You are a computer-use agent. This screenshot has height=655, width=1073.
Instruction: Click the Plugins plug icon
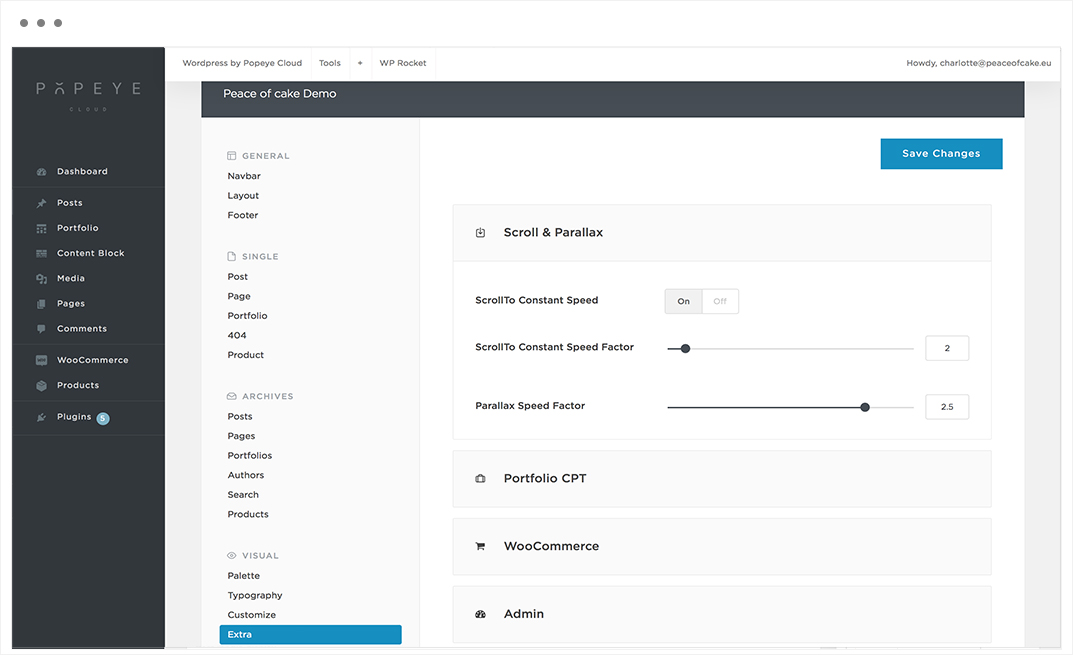(41, 417)
